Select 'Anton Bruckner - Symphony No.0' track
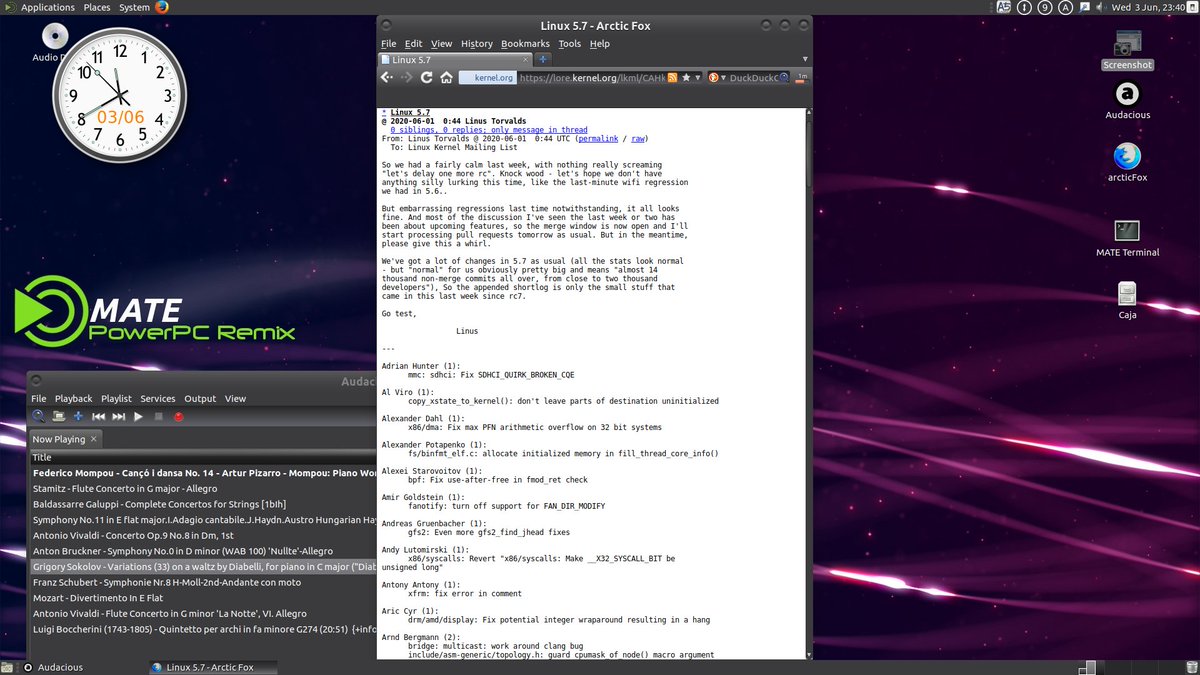 coord(203,551)
